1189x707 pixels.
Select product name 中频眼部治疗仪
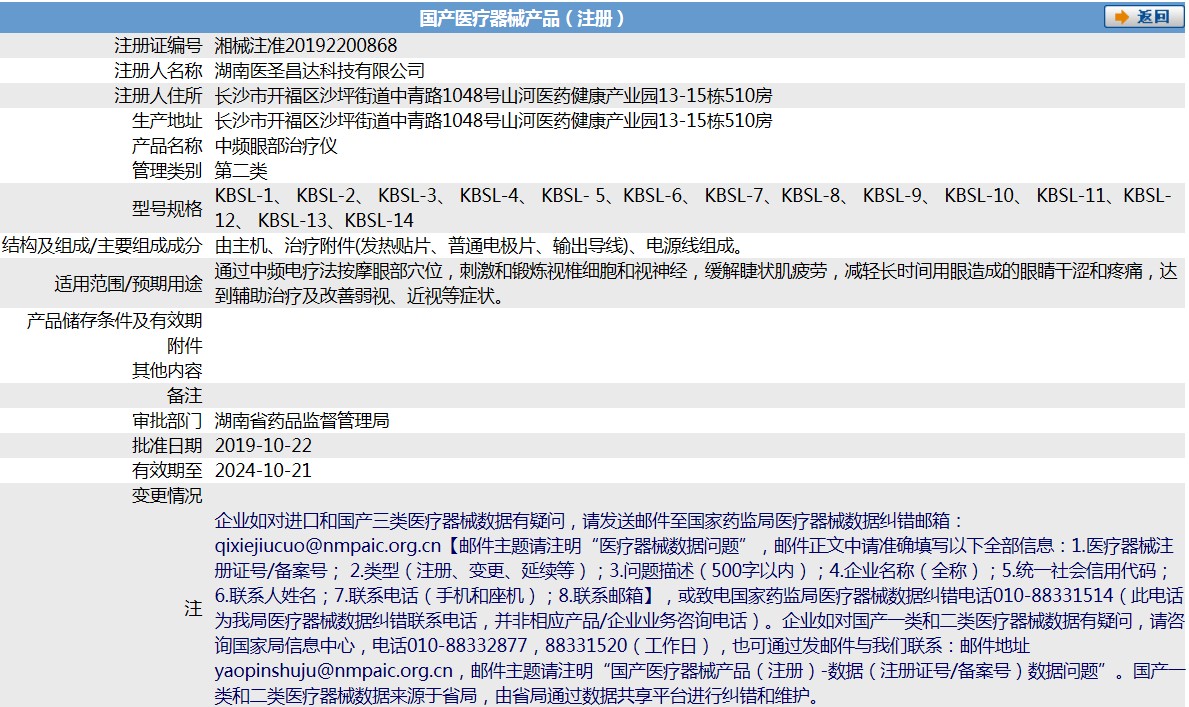[276, 146]
